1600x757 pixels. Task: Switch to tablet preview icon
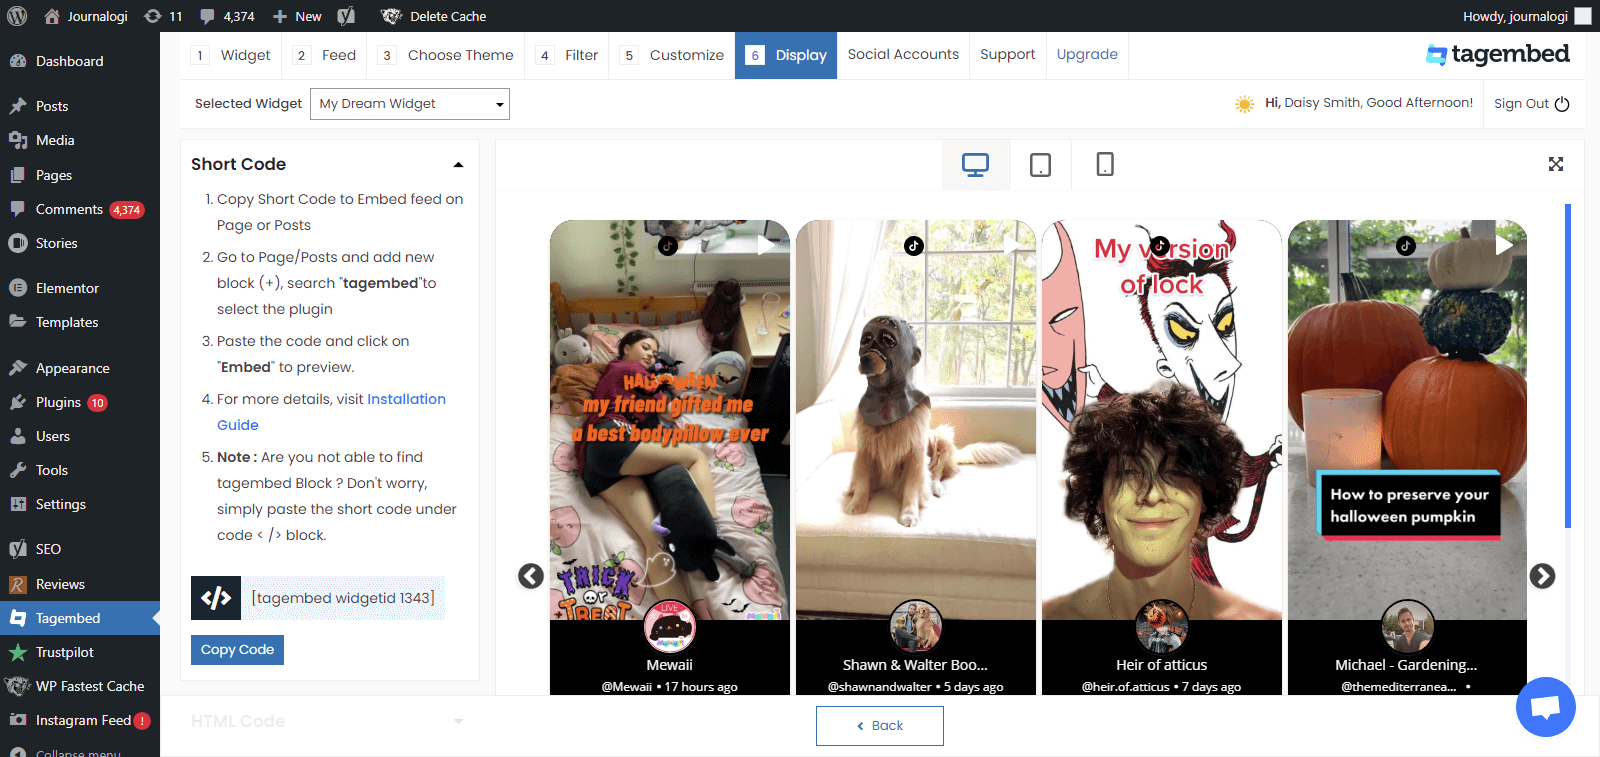pos(1040,165)
